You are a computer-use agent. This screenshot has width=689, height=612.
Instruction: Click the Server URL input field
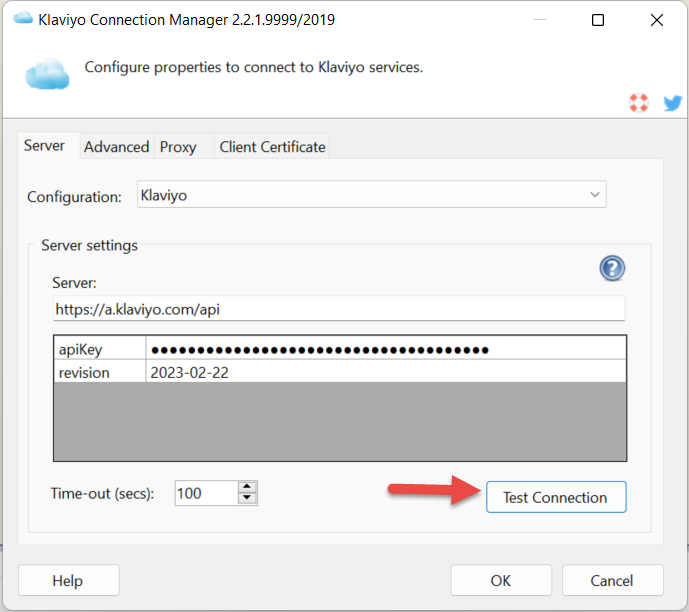tap(339, 309)
